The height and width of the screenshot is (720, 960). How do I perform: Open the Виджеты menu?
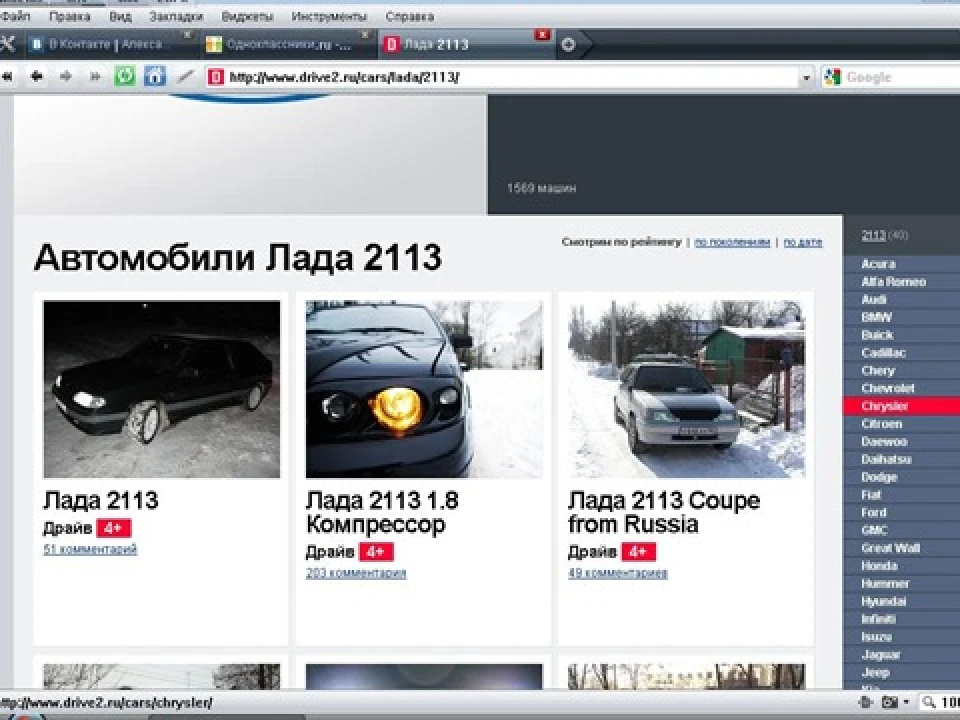tap(247, 17)
